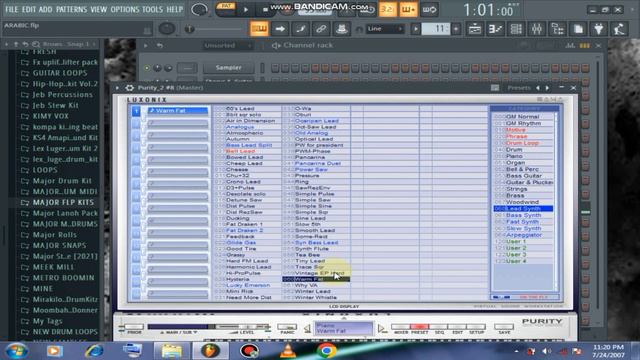This screenshot has height=360, width=640.
Task: Open the Unsorted channel filter dropdown
Action: 228,46
